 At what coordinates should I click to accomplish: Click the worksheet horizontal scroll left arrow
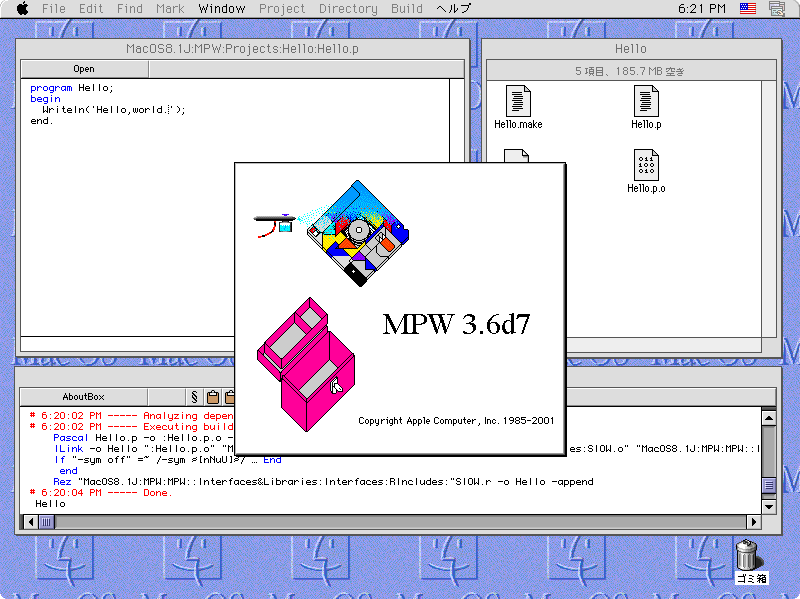(x=31, y=522)
